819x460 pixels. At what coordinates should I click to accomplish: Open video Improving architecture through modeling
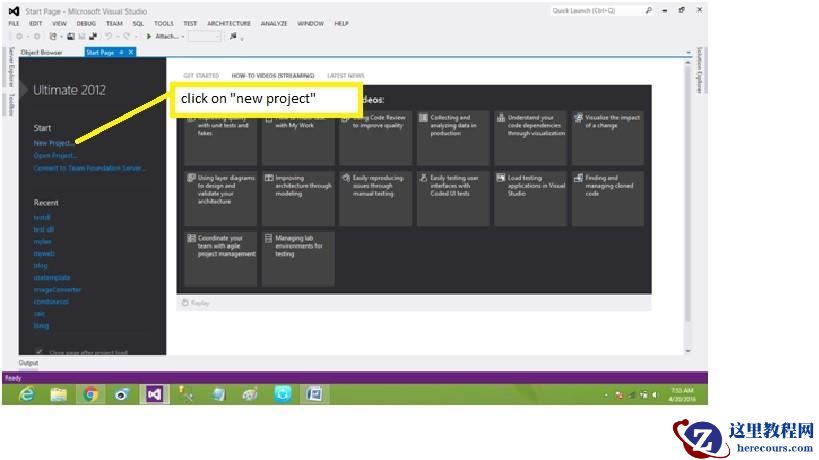click(298, 198)
